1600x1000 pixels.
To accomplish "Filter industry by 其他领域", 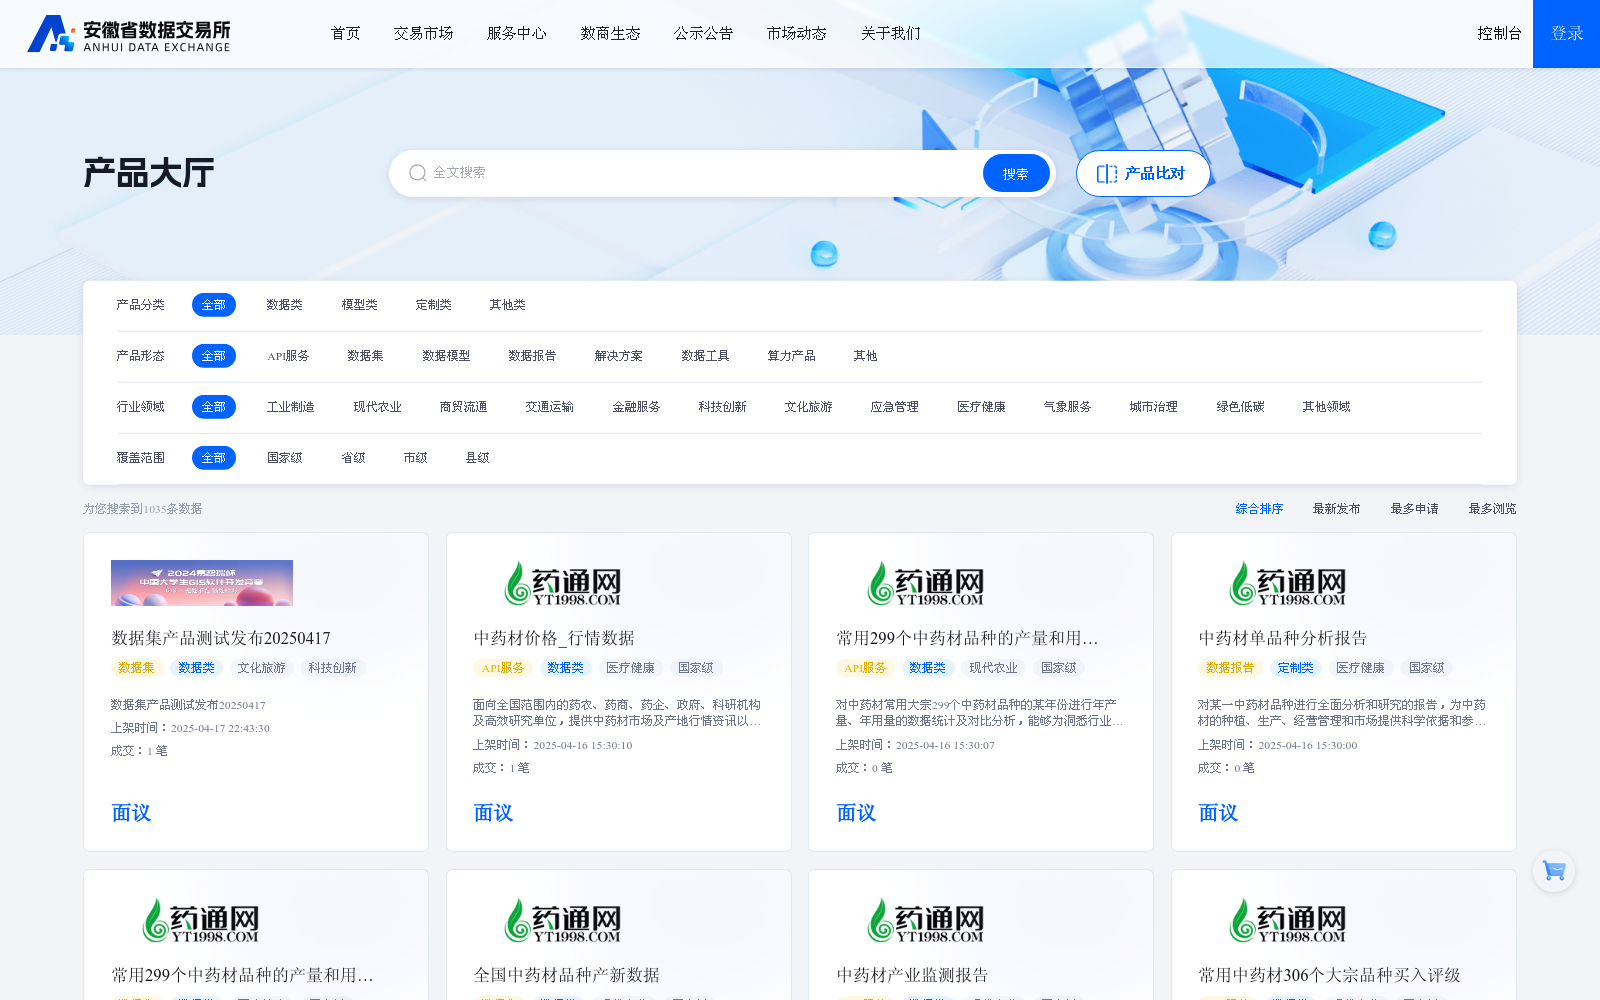I will (1326, 407).
